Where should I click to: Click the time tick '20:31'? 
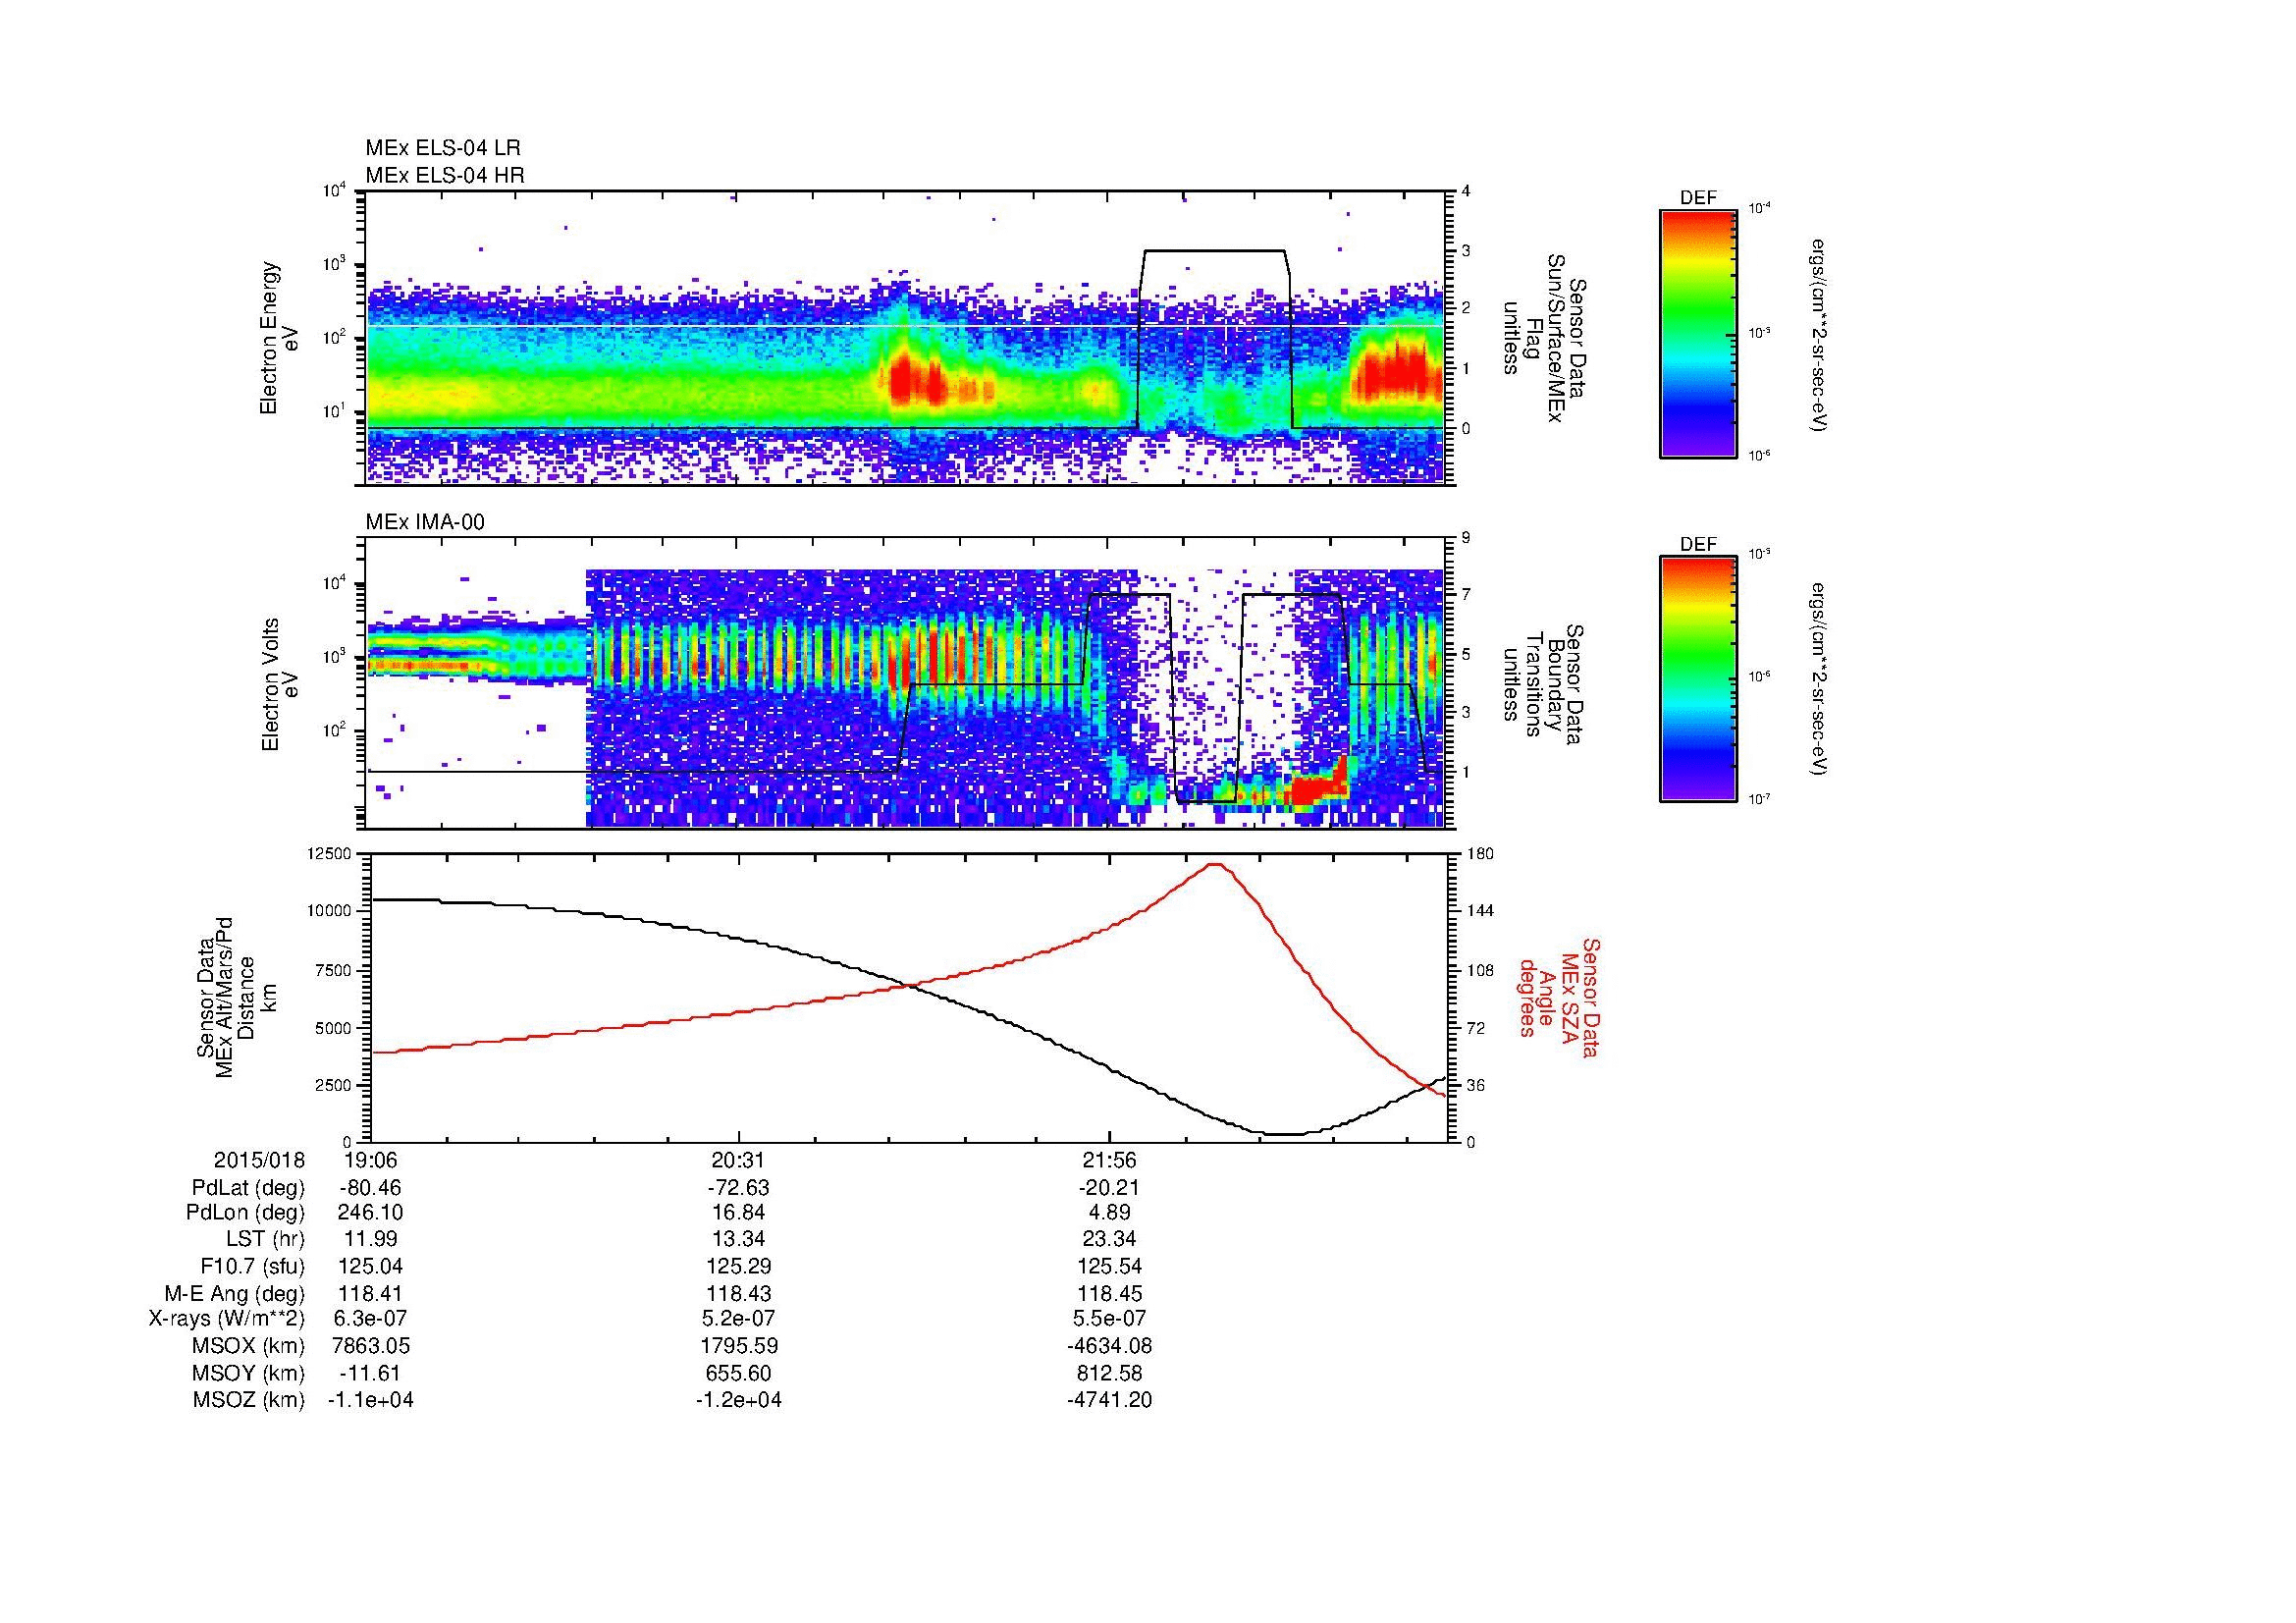739,1160
